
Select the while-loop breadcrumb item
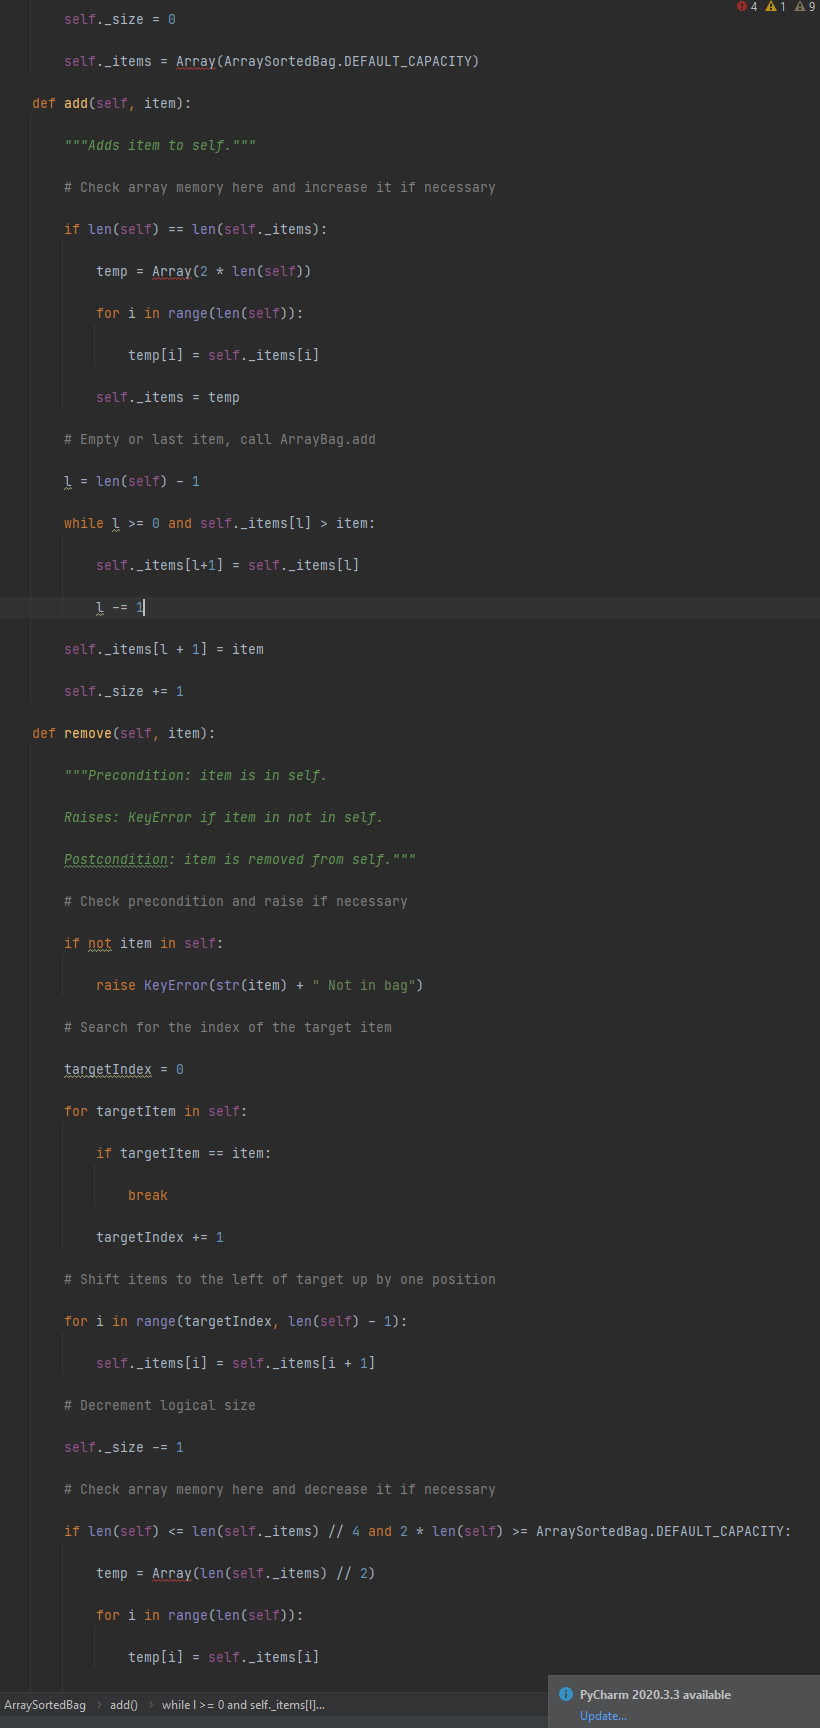243,1705
